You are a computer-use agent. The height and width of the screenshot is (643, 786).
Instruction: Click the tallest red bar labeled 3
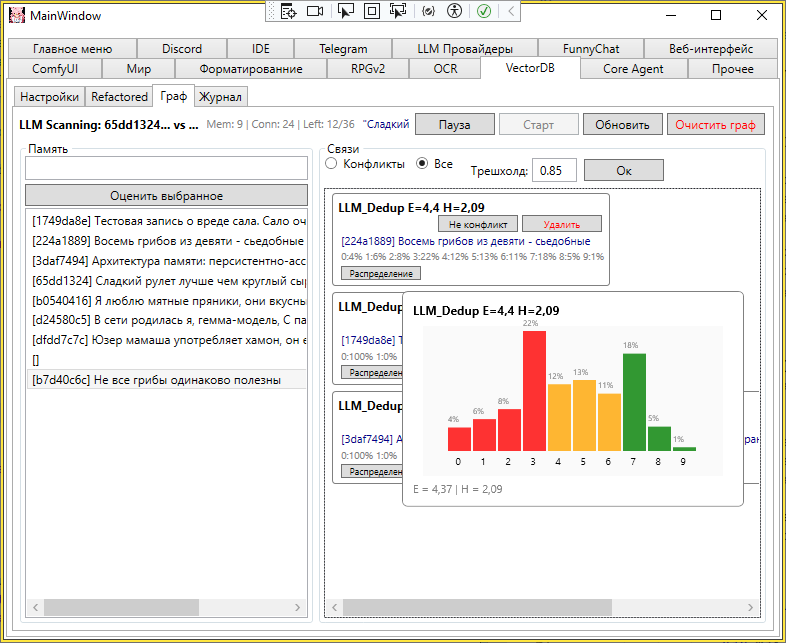pos(534,391)
